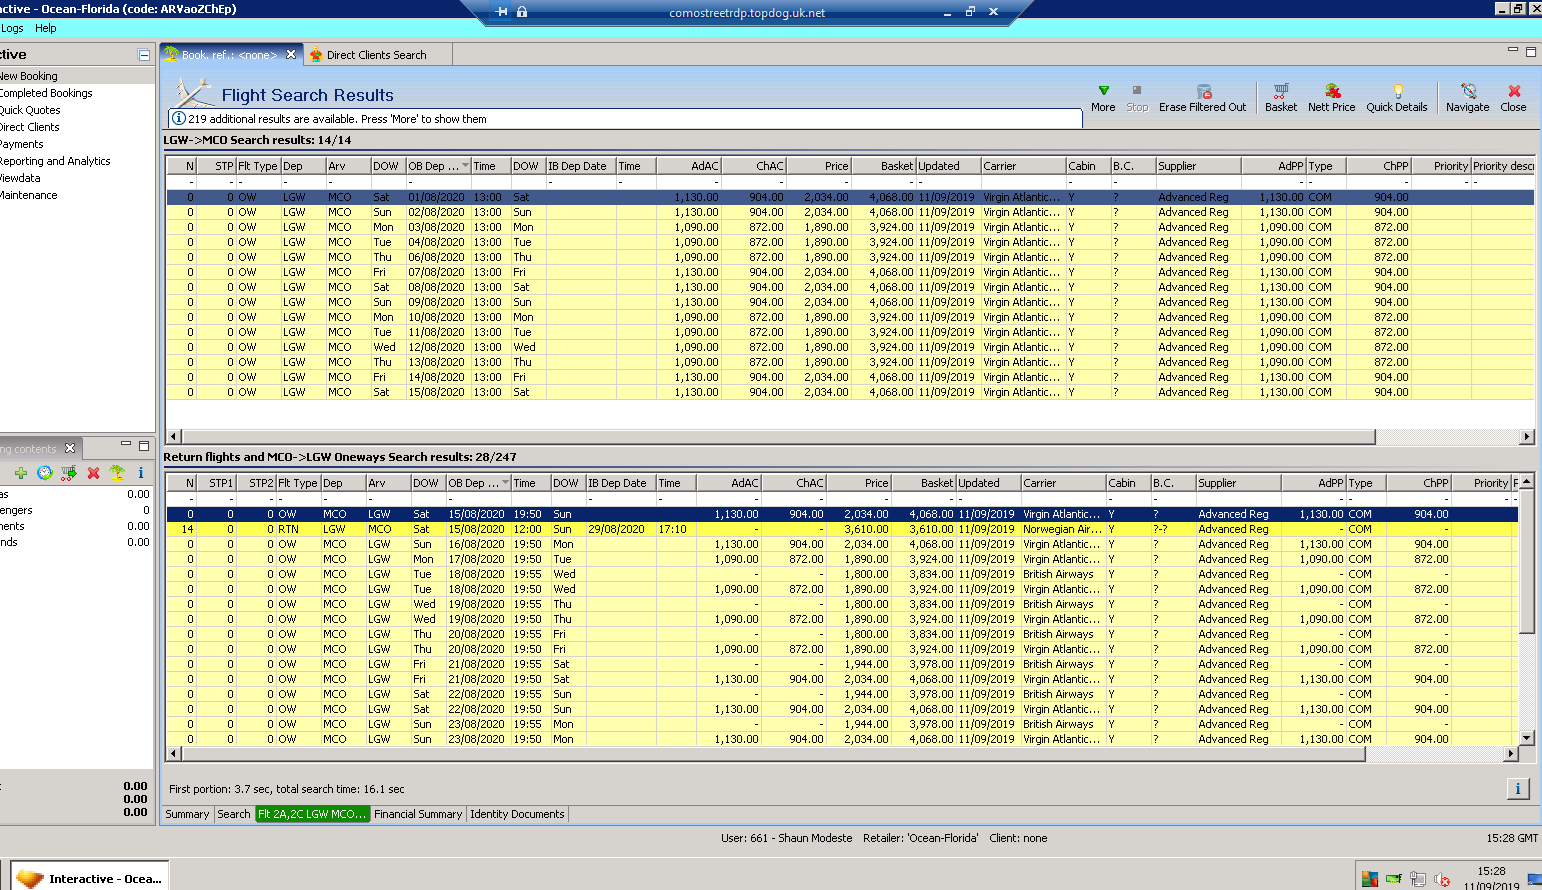This screenshot has width=1542, height=890.
Task: Show Quick Details lightbulb icon
Action: 1397,91
